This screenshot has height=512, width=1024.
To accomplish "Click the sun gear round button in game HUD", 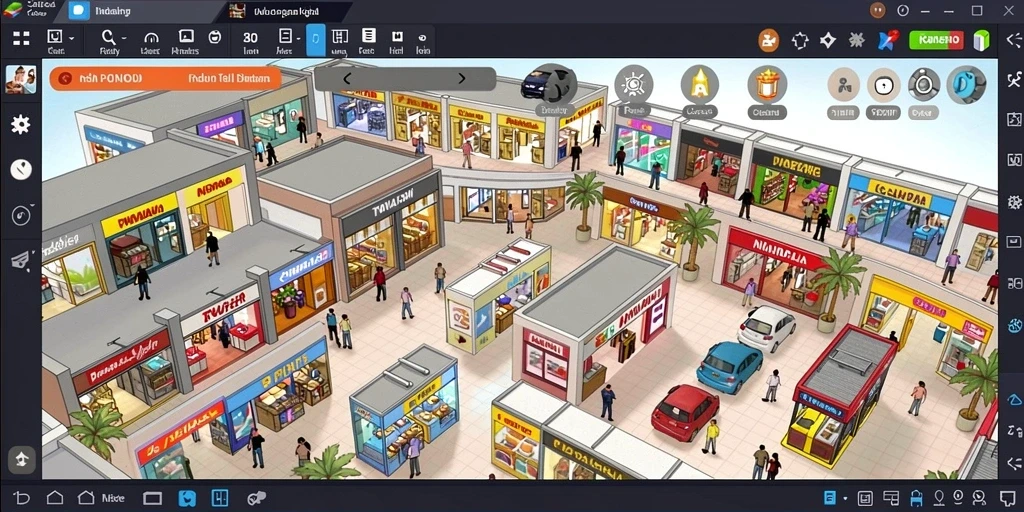I will (x=633, y=84).
